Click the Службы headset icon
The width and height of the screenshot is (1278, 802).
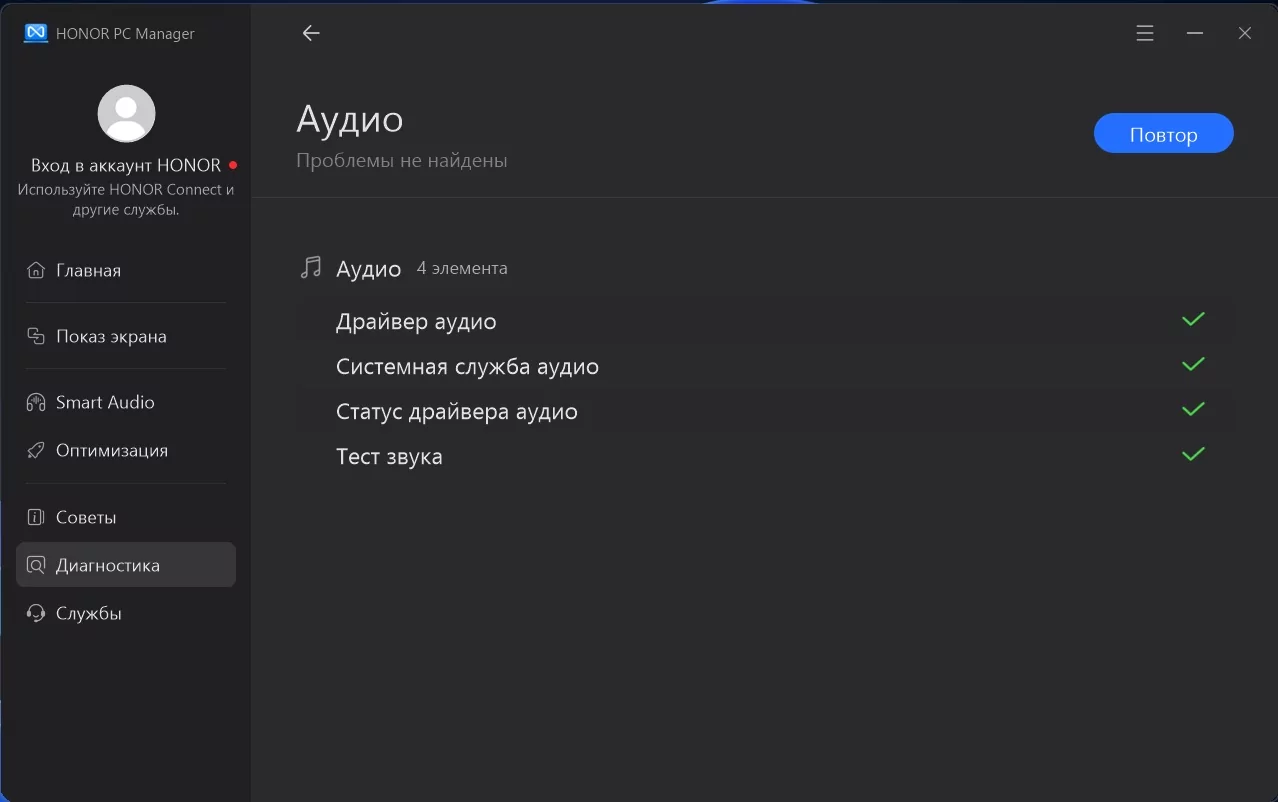pos(36,614)
